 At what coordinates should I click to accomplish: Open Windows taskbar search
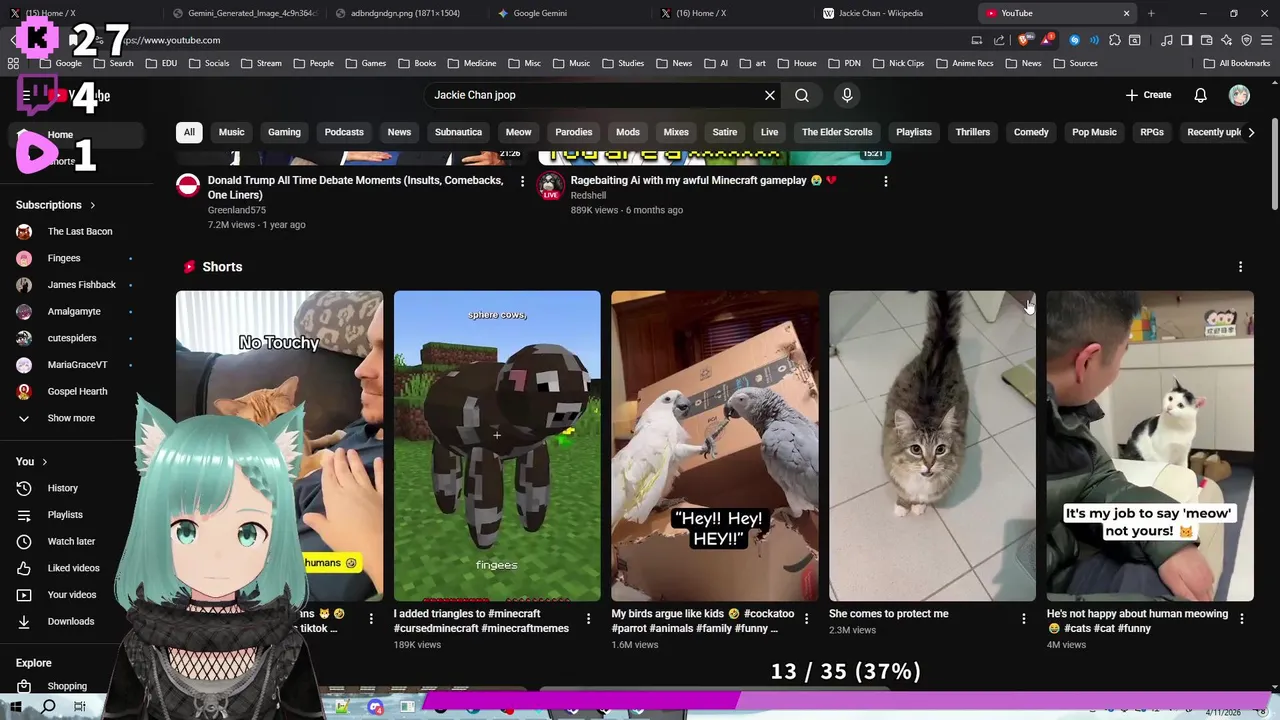click(x=48, y=707)
